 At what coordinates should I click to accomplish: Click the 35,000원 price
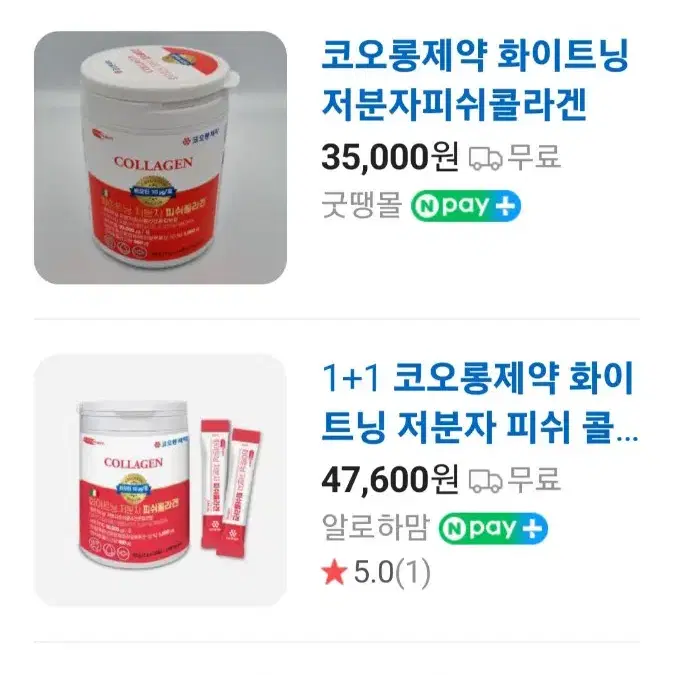[390, 157]
